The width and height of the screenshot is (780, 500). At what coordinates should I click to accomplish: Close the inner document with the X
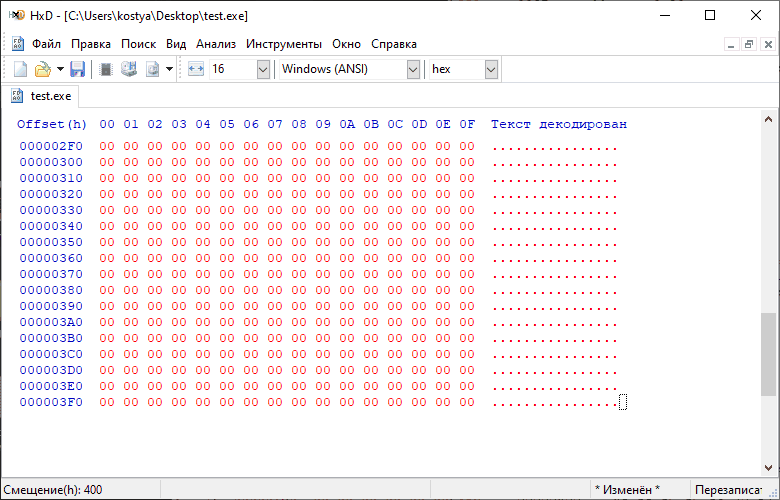pyautogui.click(x=768, y=45)
